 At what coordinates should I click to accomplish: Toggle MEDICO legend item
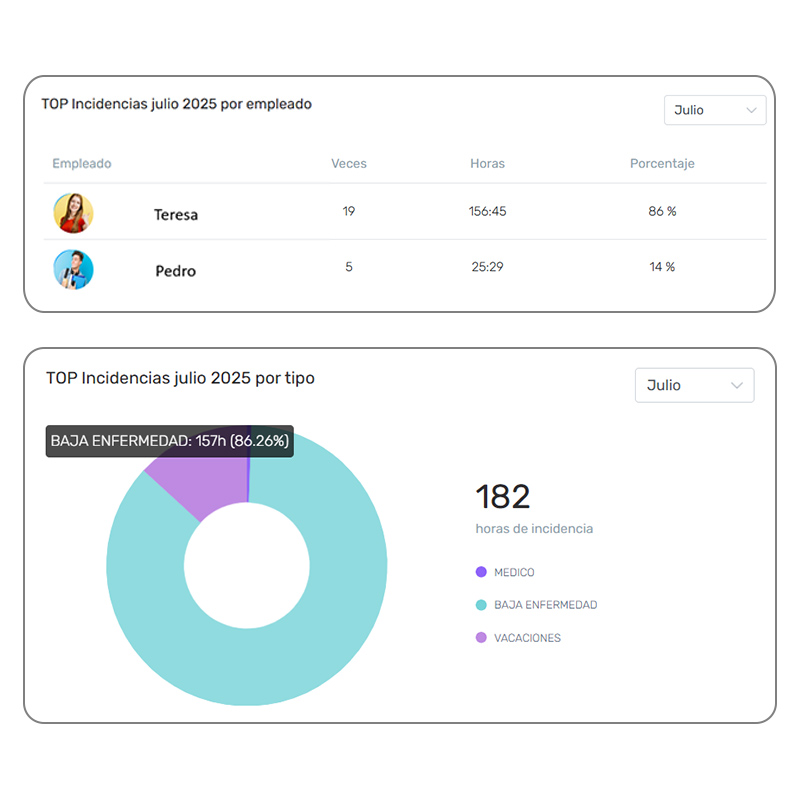click(x=514, y=572)
